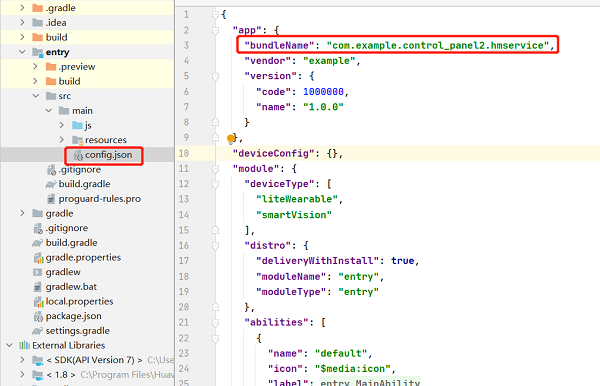Click the settings.gradle file icon
Screen dimensions: 600x386
[x=38, y=331]
